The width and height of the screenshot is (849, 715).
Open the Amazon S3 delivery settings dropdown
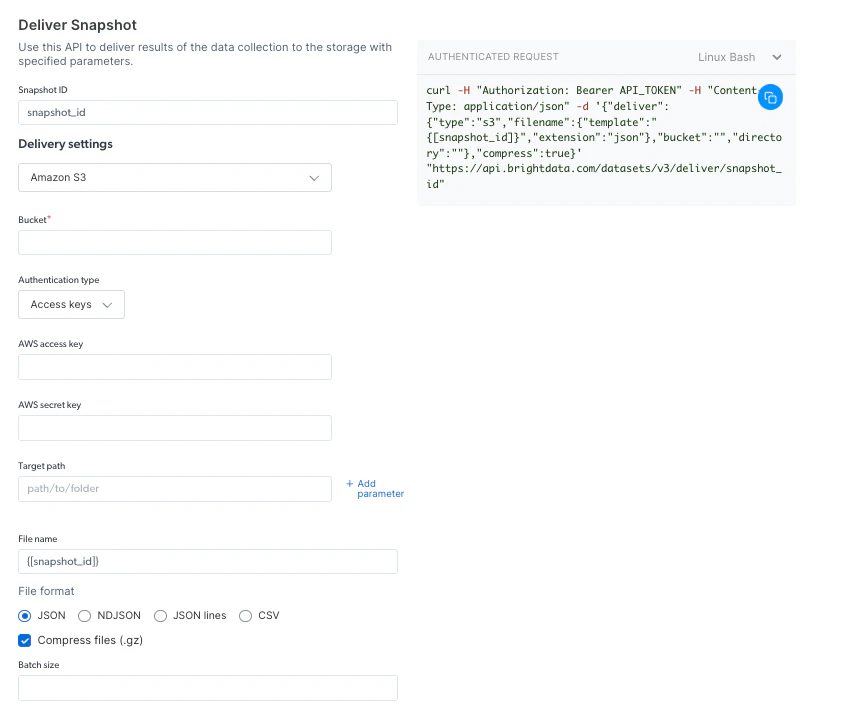[174, 176]
